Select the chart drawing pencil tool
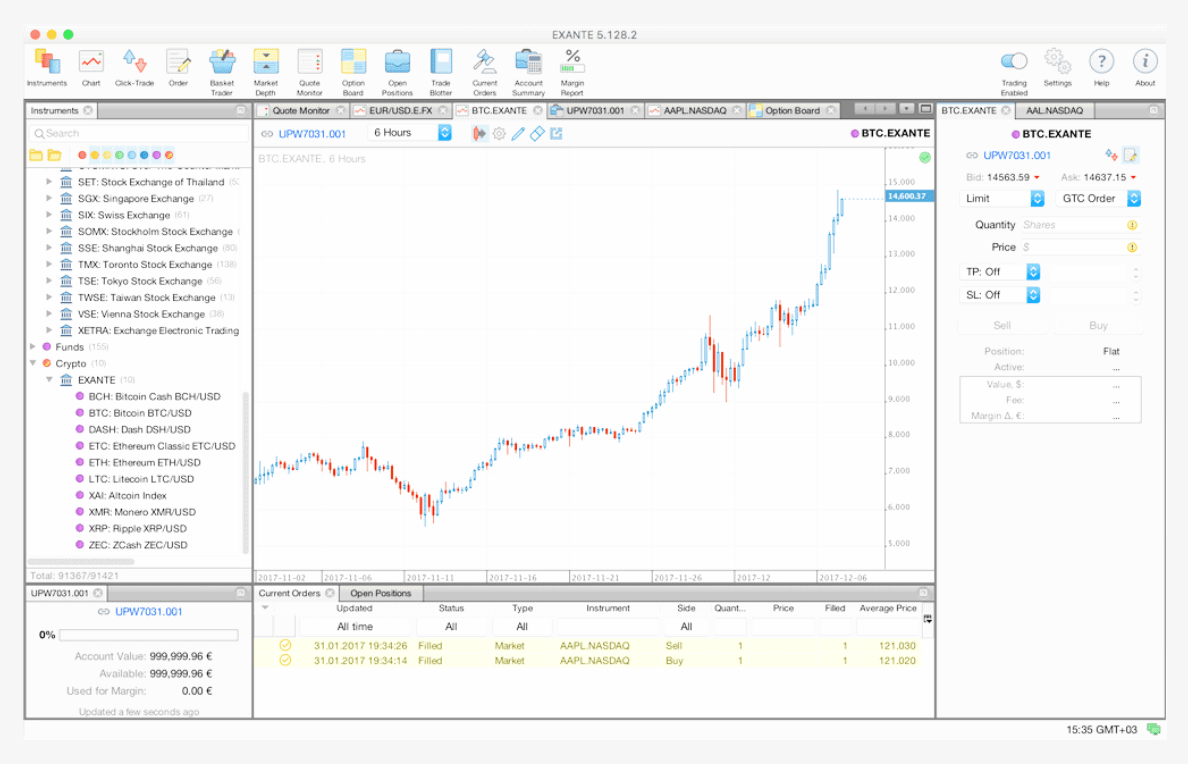 (x=518, y=133)
